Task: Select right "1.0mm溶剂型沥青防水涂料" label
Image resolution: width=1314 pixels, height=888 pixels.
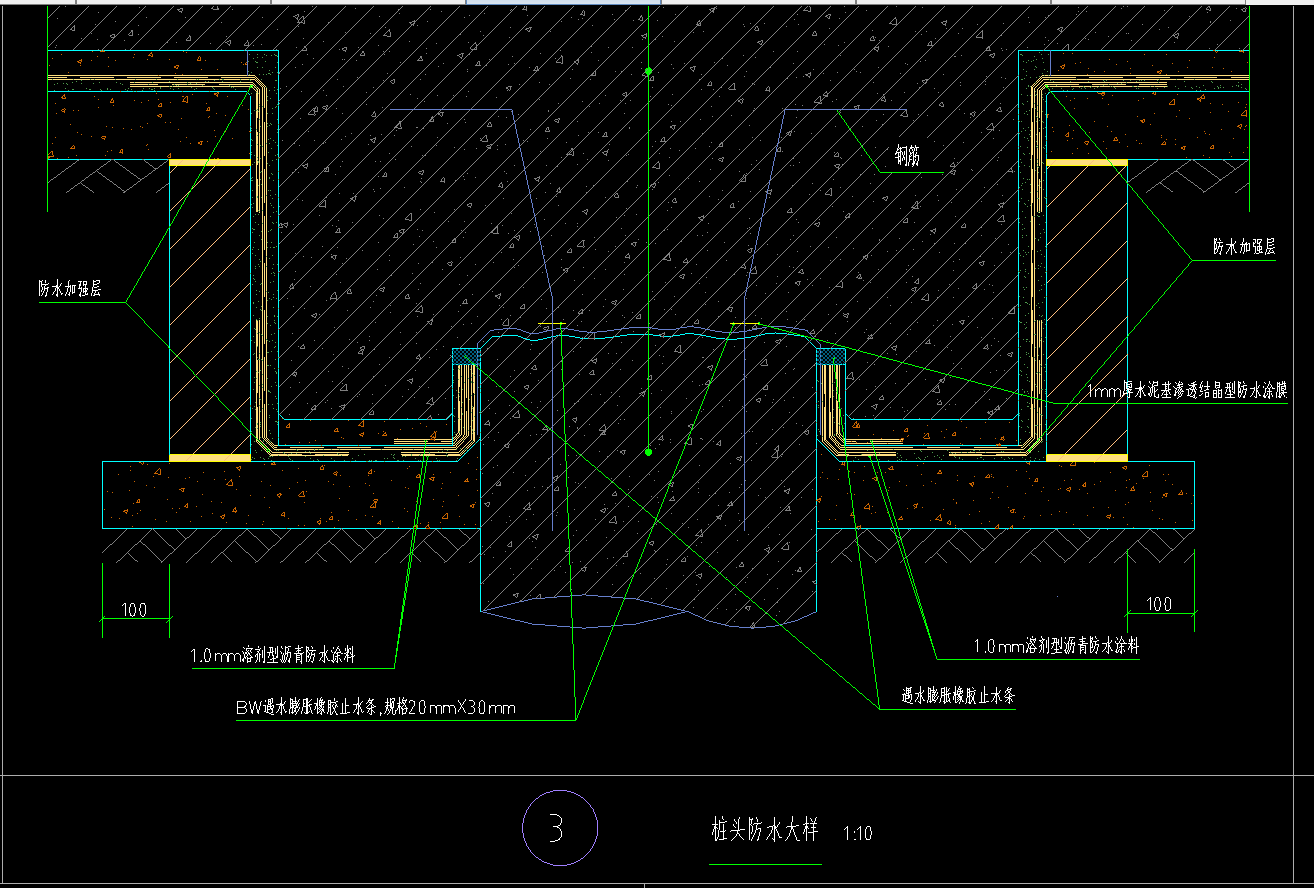Action: tap(1056, 647)
